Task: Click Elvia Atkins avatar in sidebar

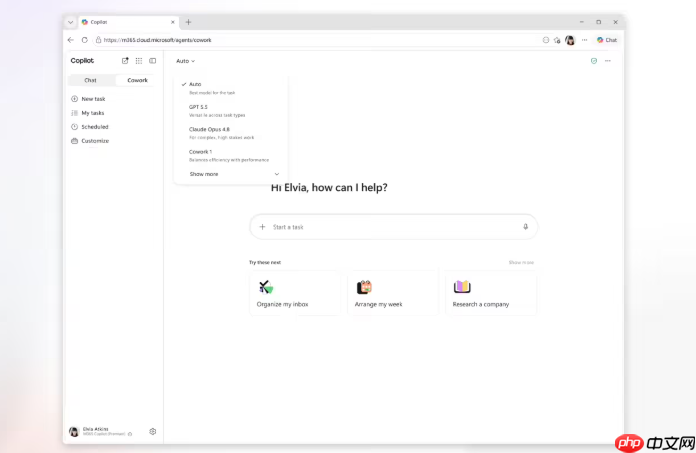Action: click(x=74, y=431)
